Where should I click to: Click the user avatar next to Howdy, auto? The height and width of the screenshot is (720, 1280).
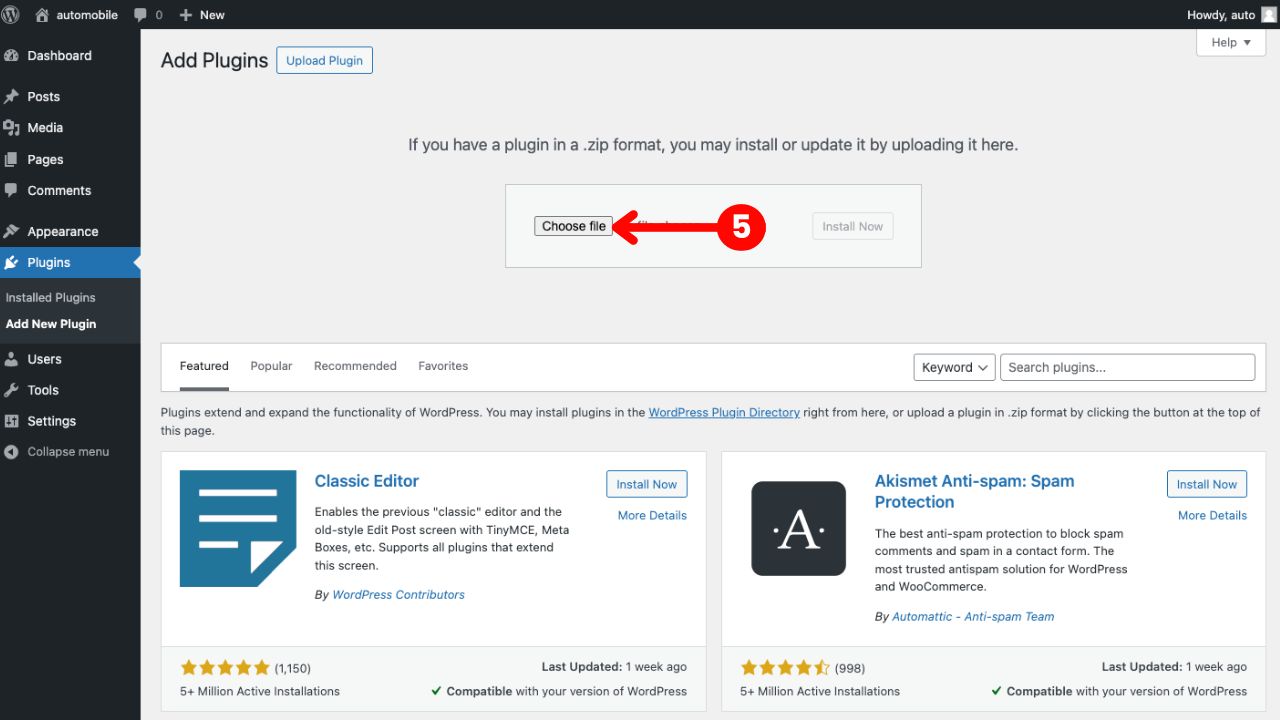(x=1268, y=15)
